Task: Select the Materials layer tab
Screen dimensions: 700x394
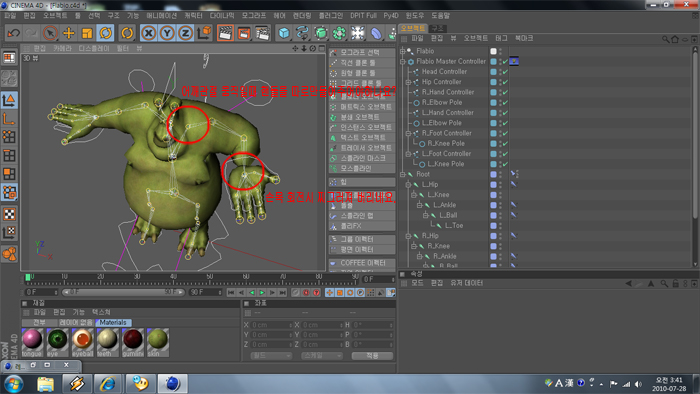Action: (113, 322)
